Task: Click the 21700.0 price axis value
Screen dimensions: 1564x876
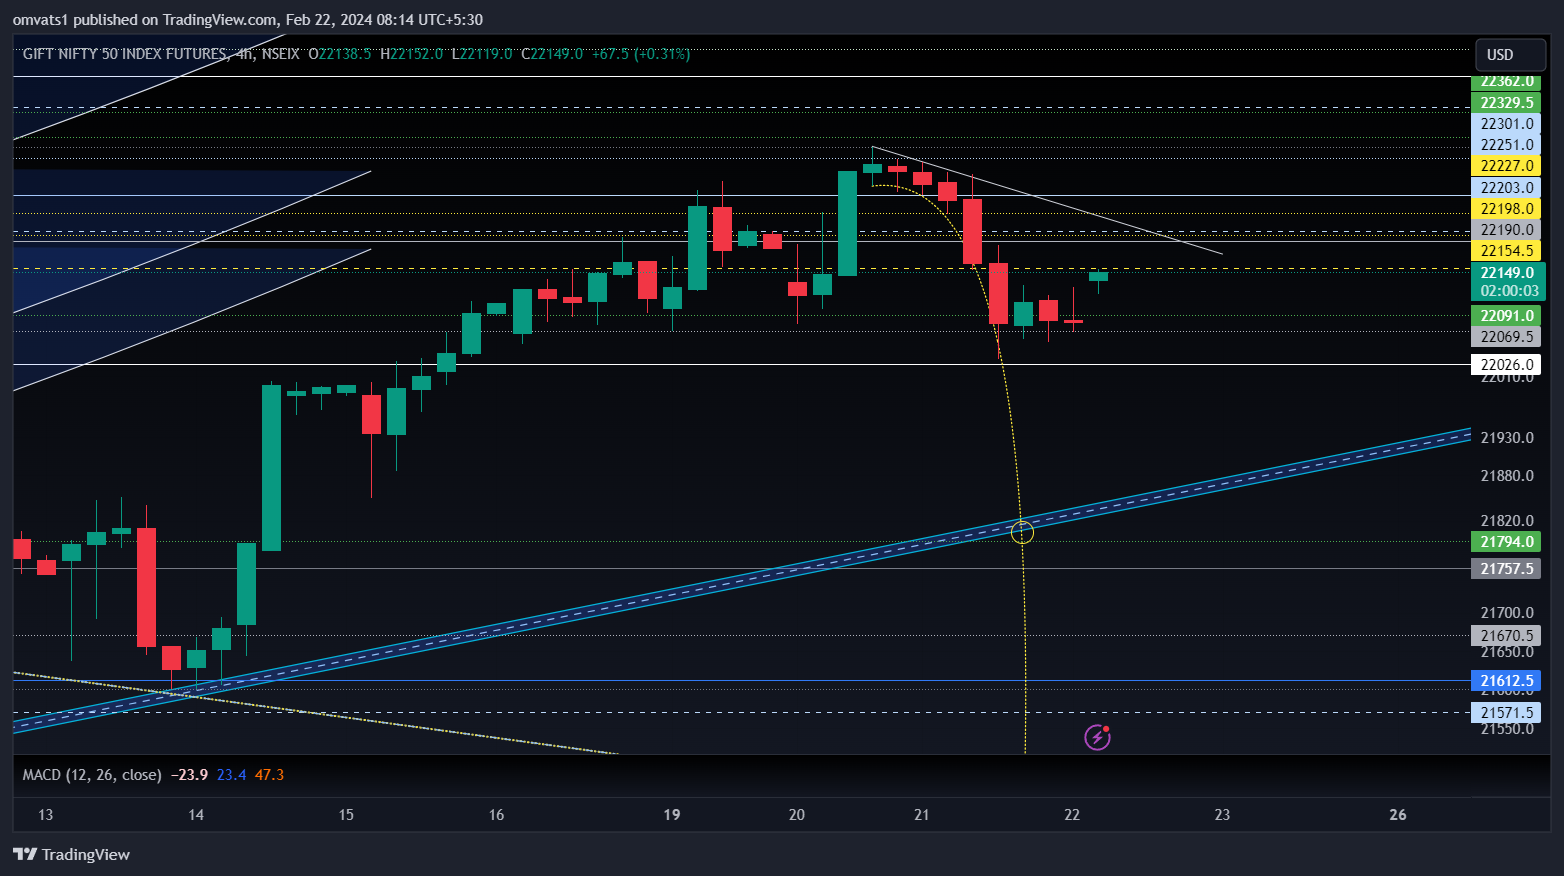Action: point(1507,613)
